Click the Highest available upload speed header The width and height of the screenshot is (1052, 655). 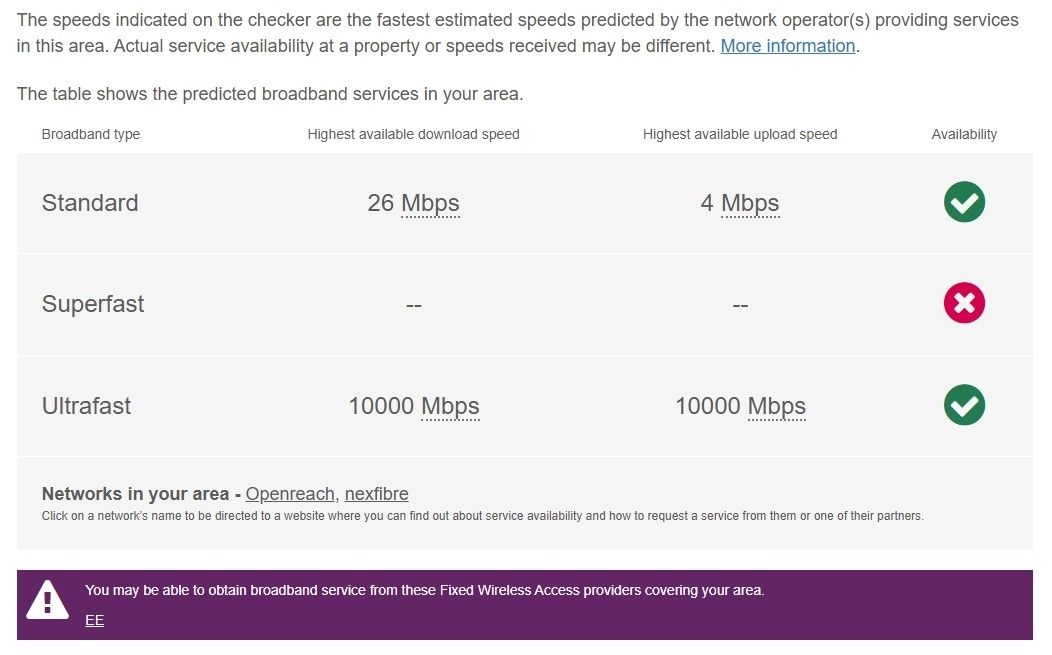[x=740, y=134]
